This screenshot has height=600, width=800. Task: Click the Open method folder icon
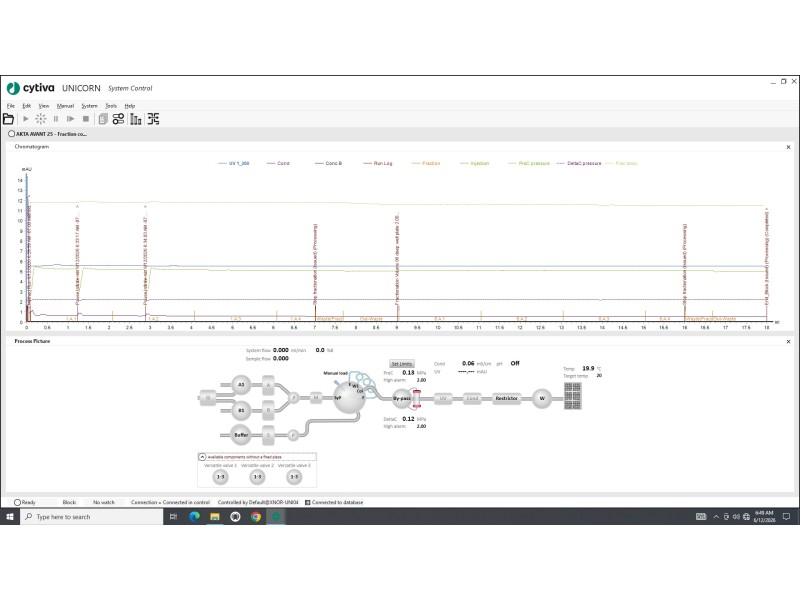(8, 119)
